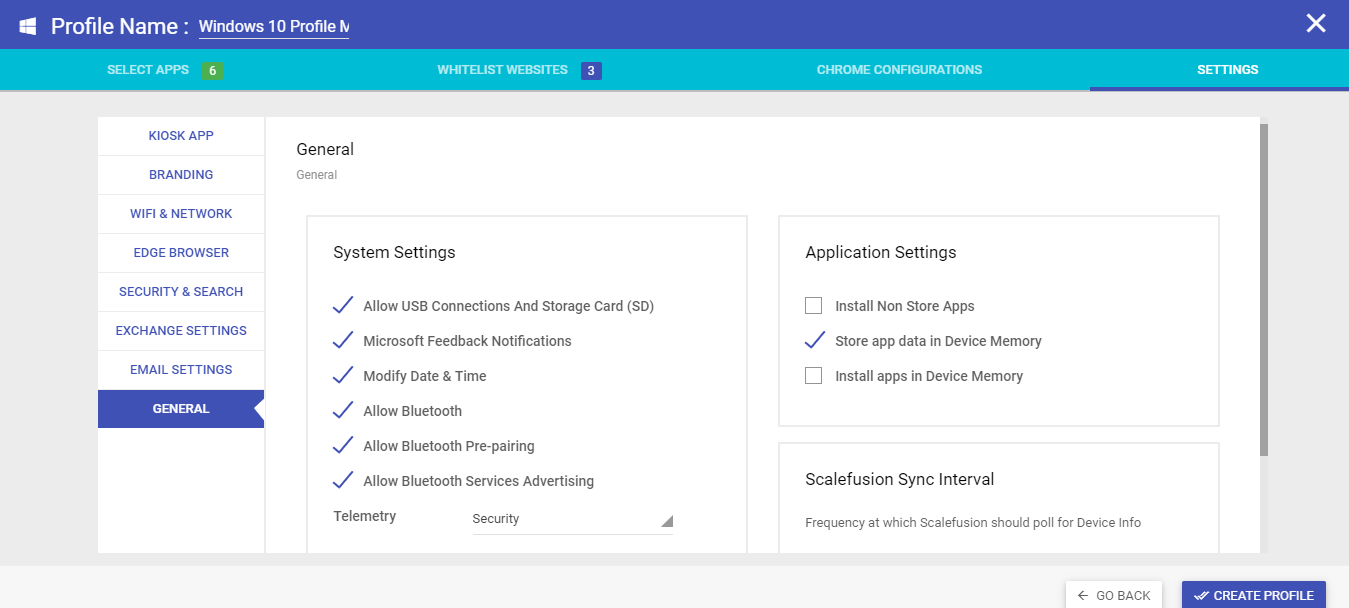
Task: Open Kiosk App settings section
Action: pyautogui.click(x=181, y=136)
